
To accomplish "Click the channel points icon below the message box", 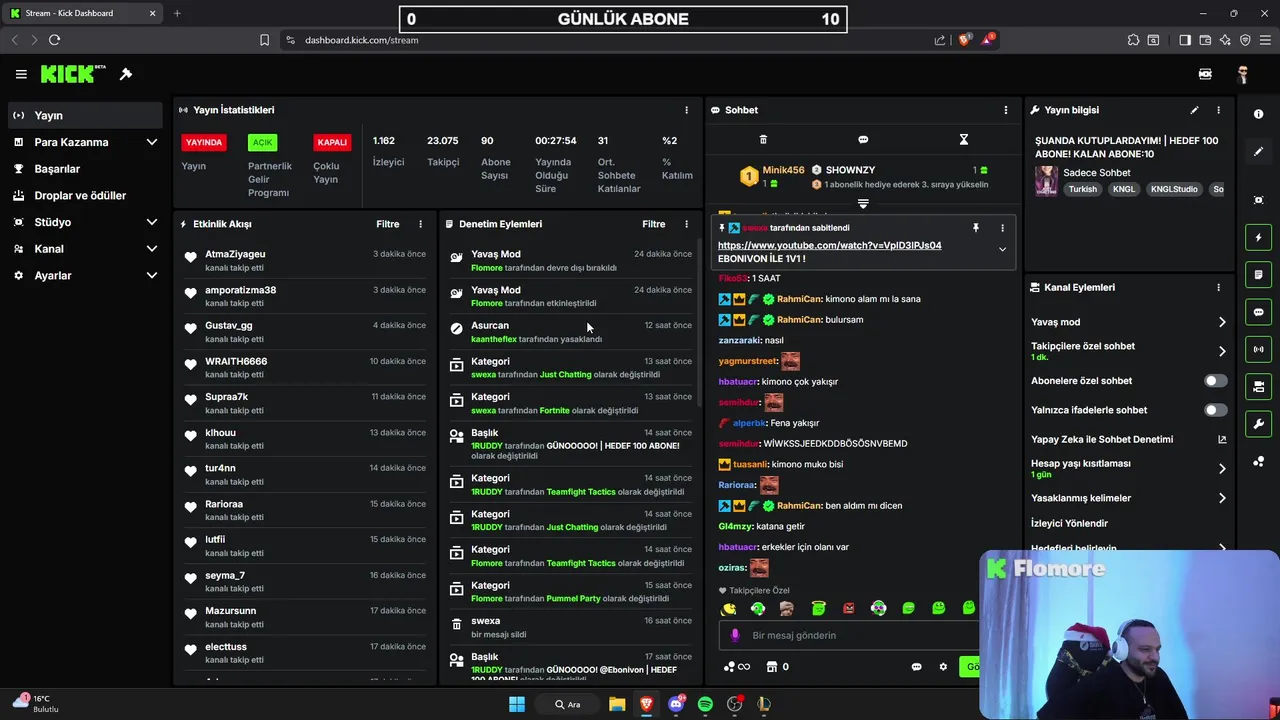I will point(729,667).
